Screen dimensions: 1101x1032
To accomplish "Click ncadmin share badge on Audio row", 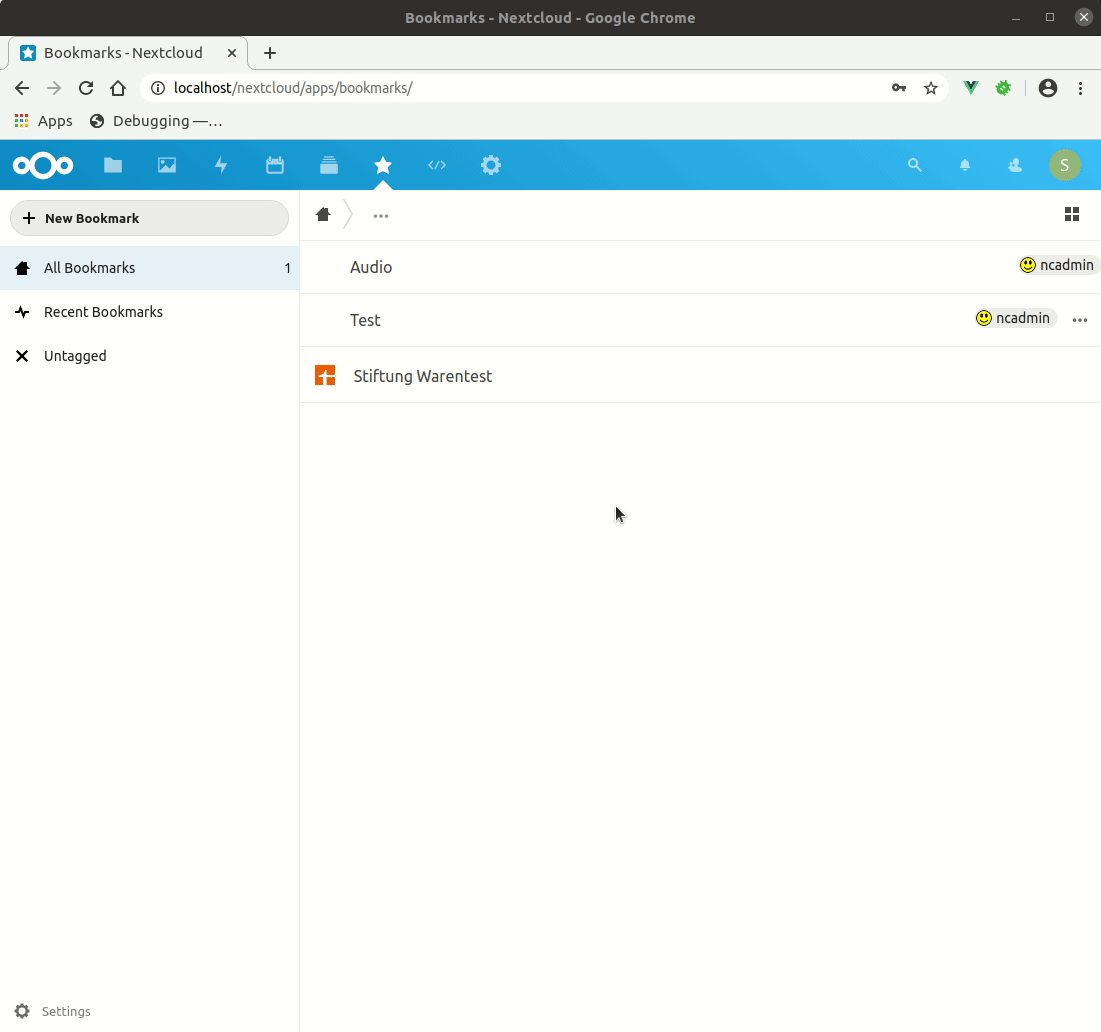I will point(1059,265).
